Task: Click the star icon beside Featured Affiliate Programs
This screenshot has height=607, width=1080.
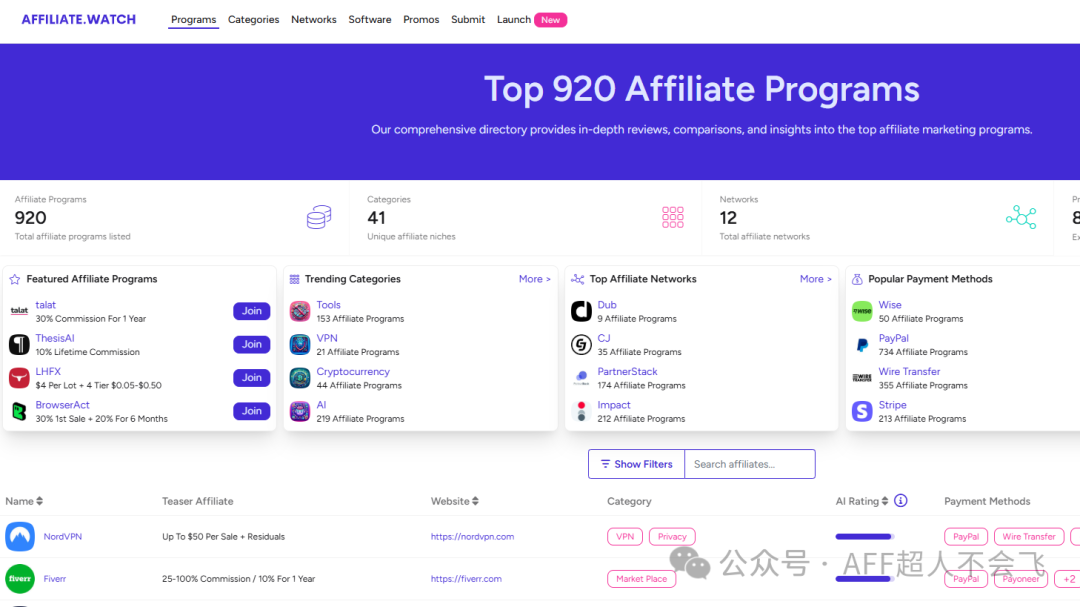Action: [x=15, y=279]
